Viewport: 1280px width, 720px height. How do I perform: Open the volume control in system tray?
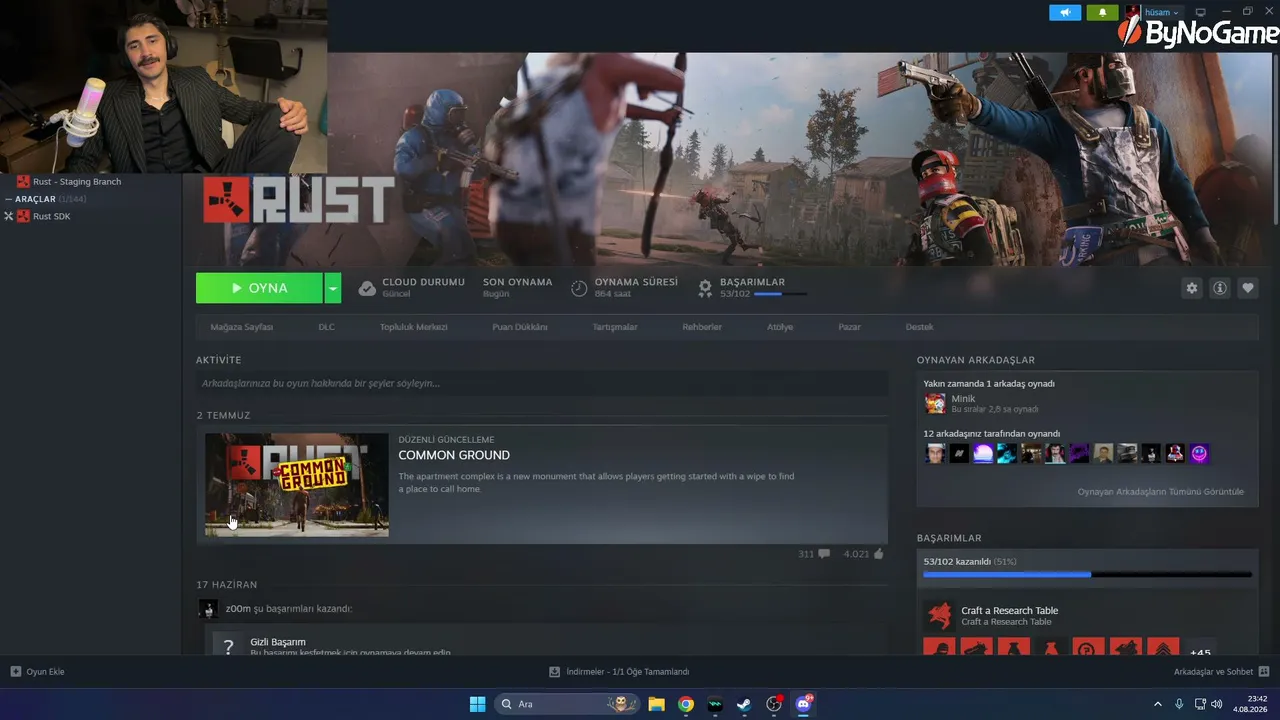click(1217, 704)
